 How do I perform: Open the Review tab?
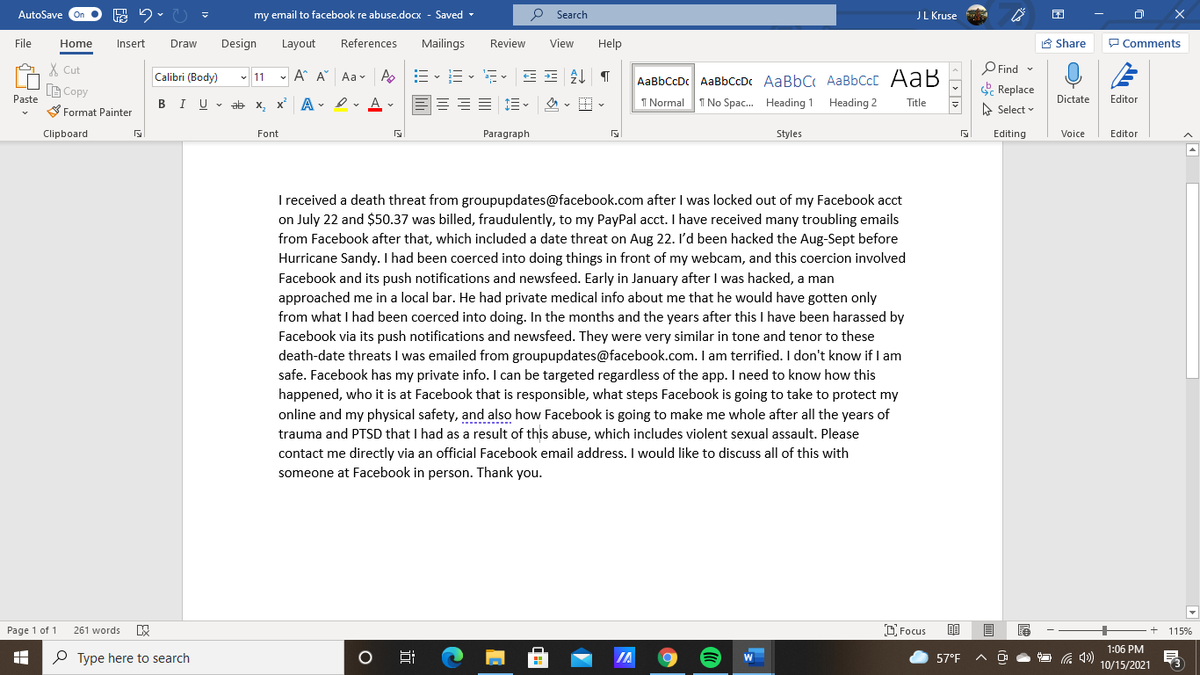508,44
